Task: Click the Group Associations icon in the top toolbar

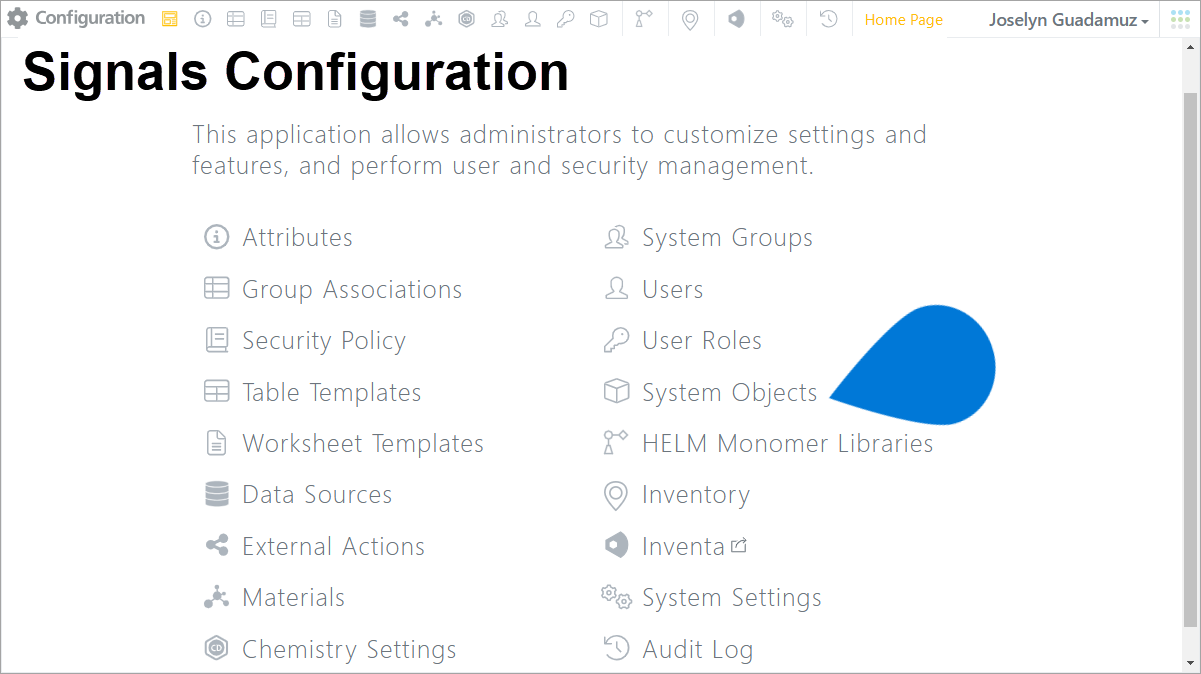Action: (235, 19)
